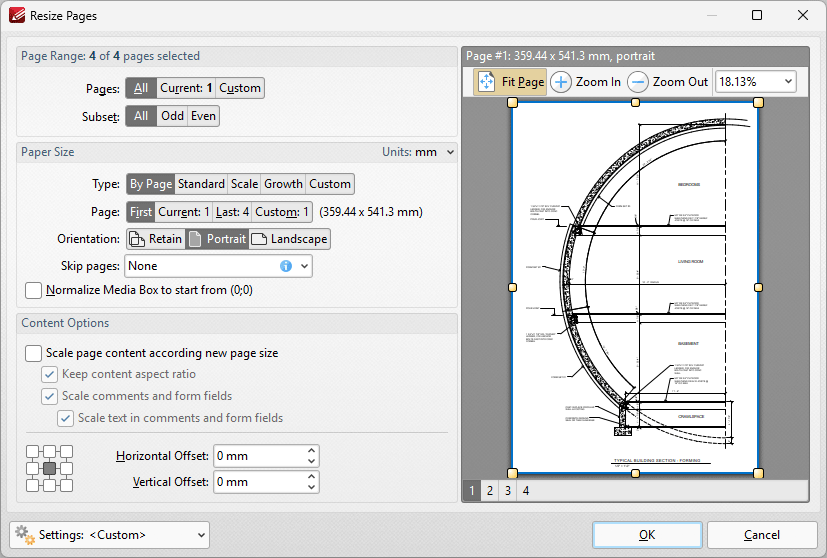Screen dimensions: 827x558
Task: Enable Scale page content according new page size
Action: tap(33, 353)
